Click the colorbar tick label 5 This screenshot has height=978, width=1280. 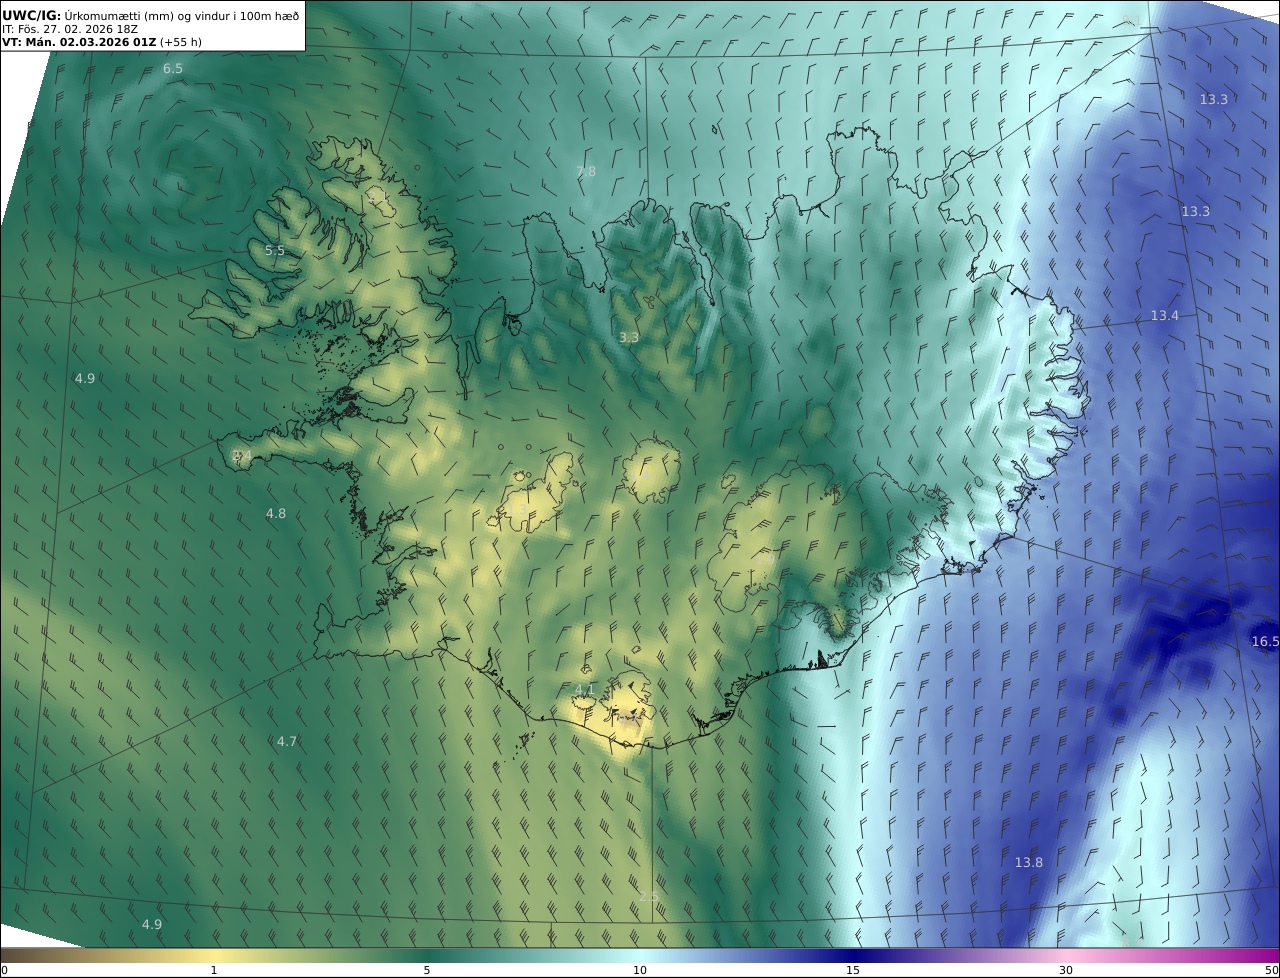427,970
